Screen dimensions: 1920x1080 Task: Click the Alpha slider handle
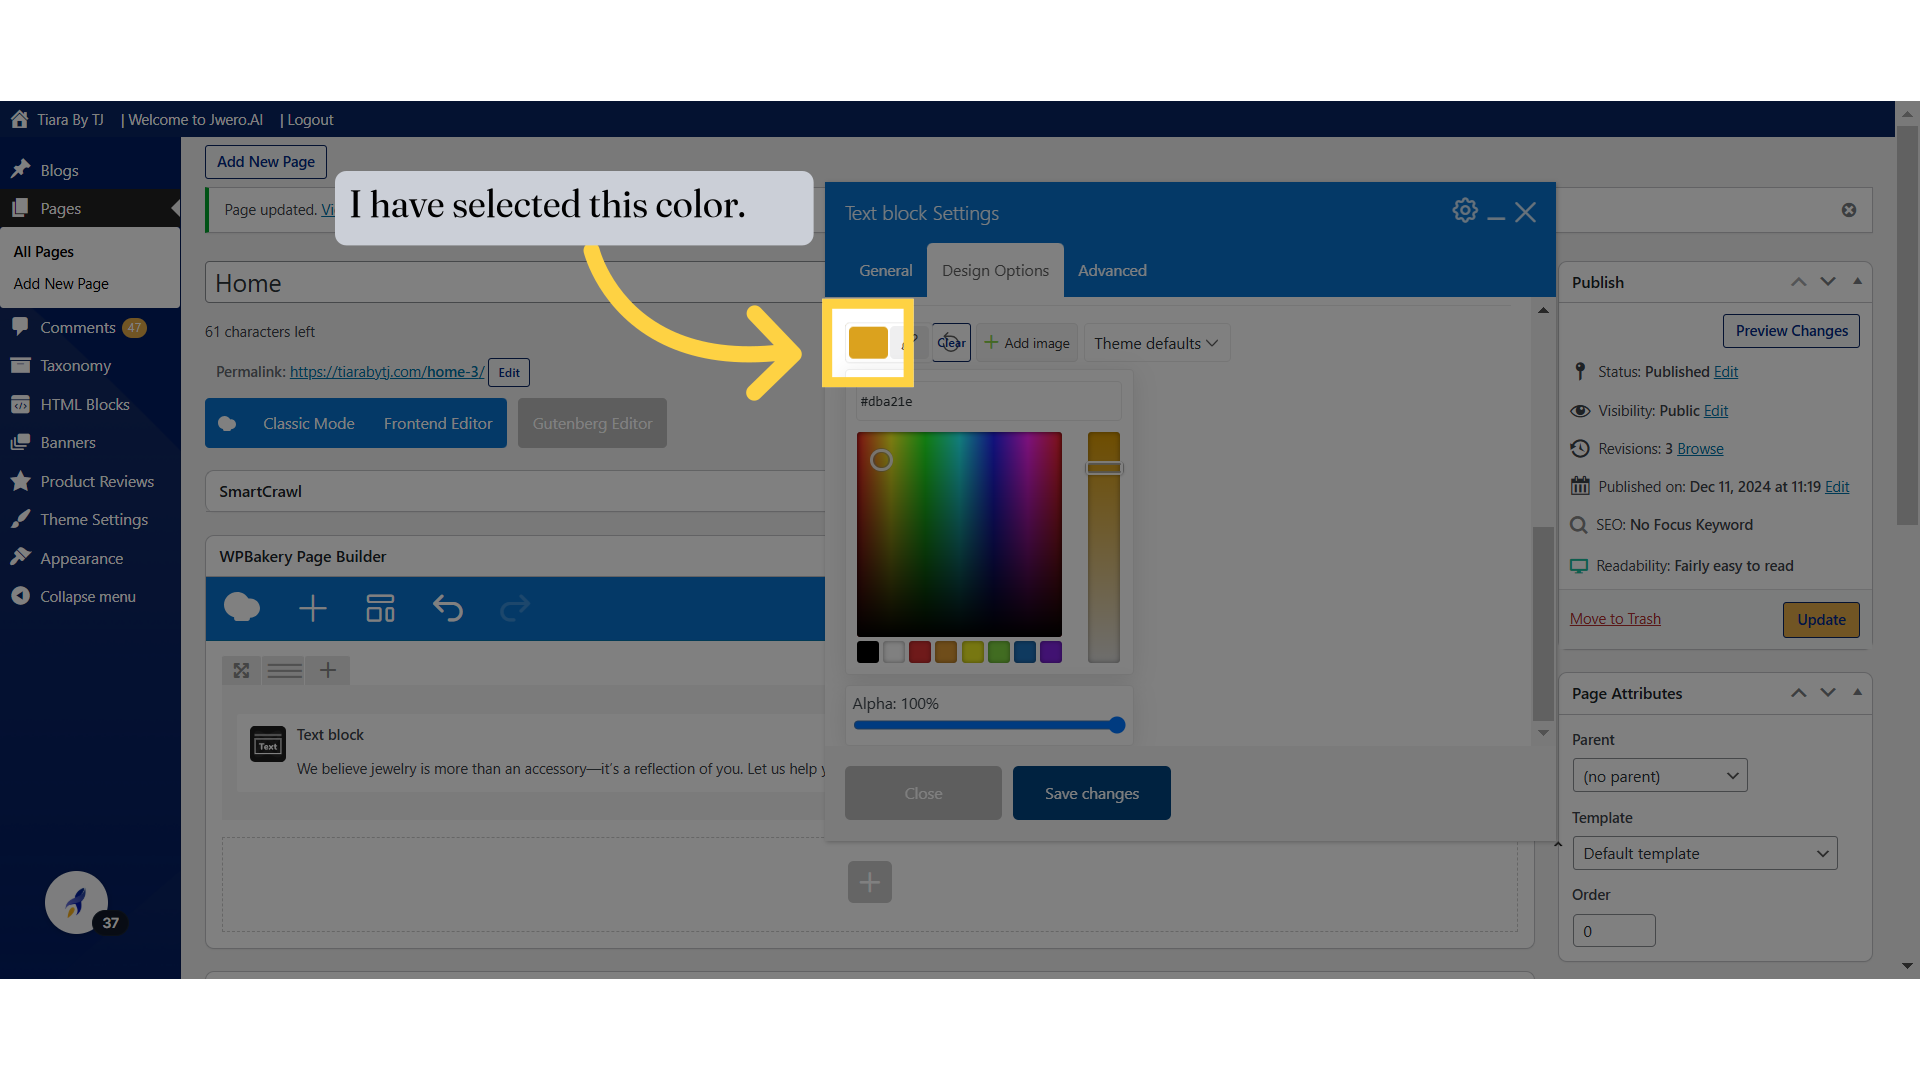coord(1117,725)
